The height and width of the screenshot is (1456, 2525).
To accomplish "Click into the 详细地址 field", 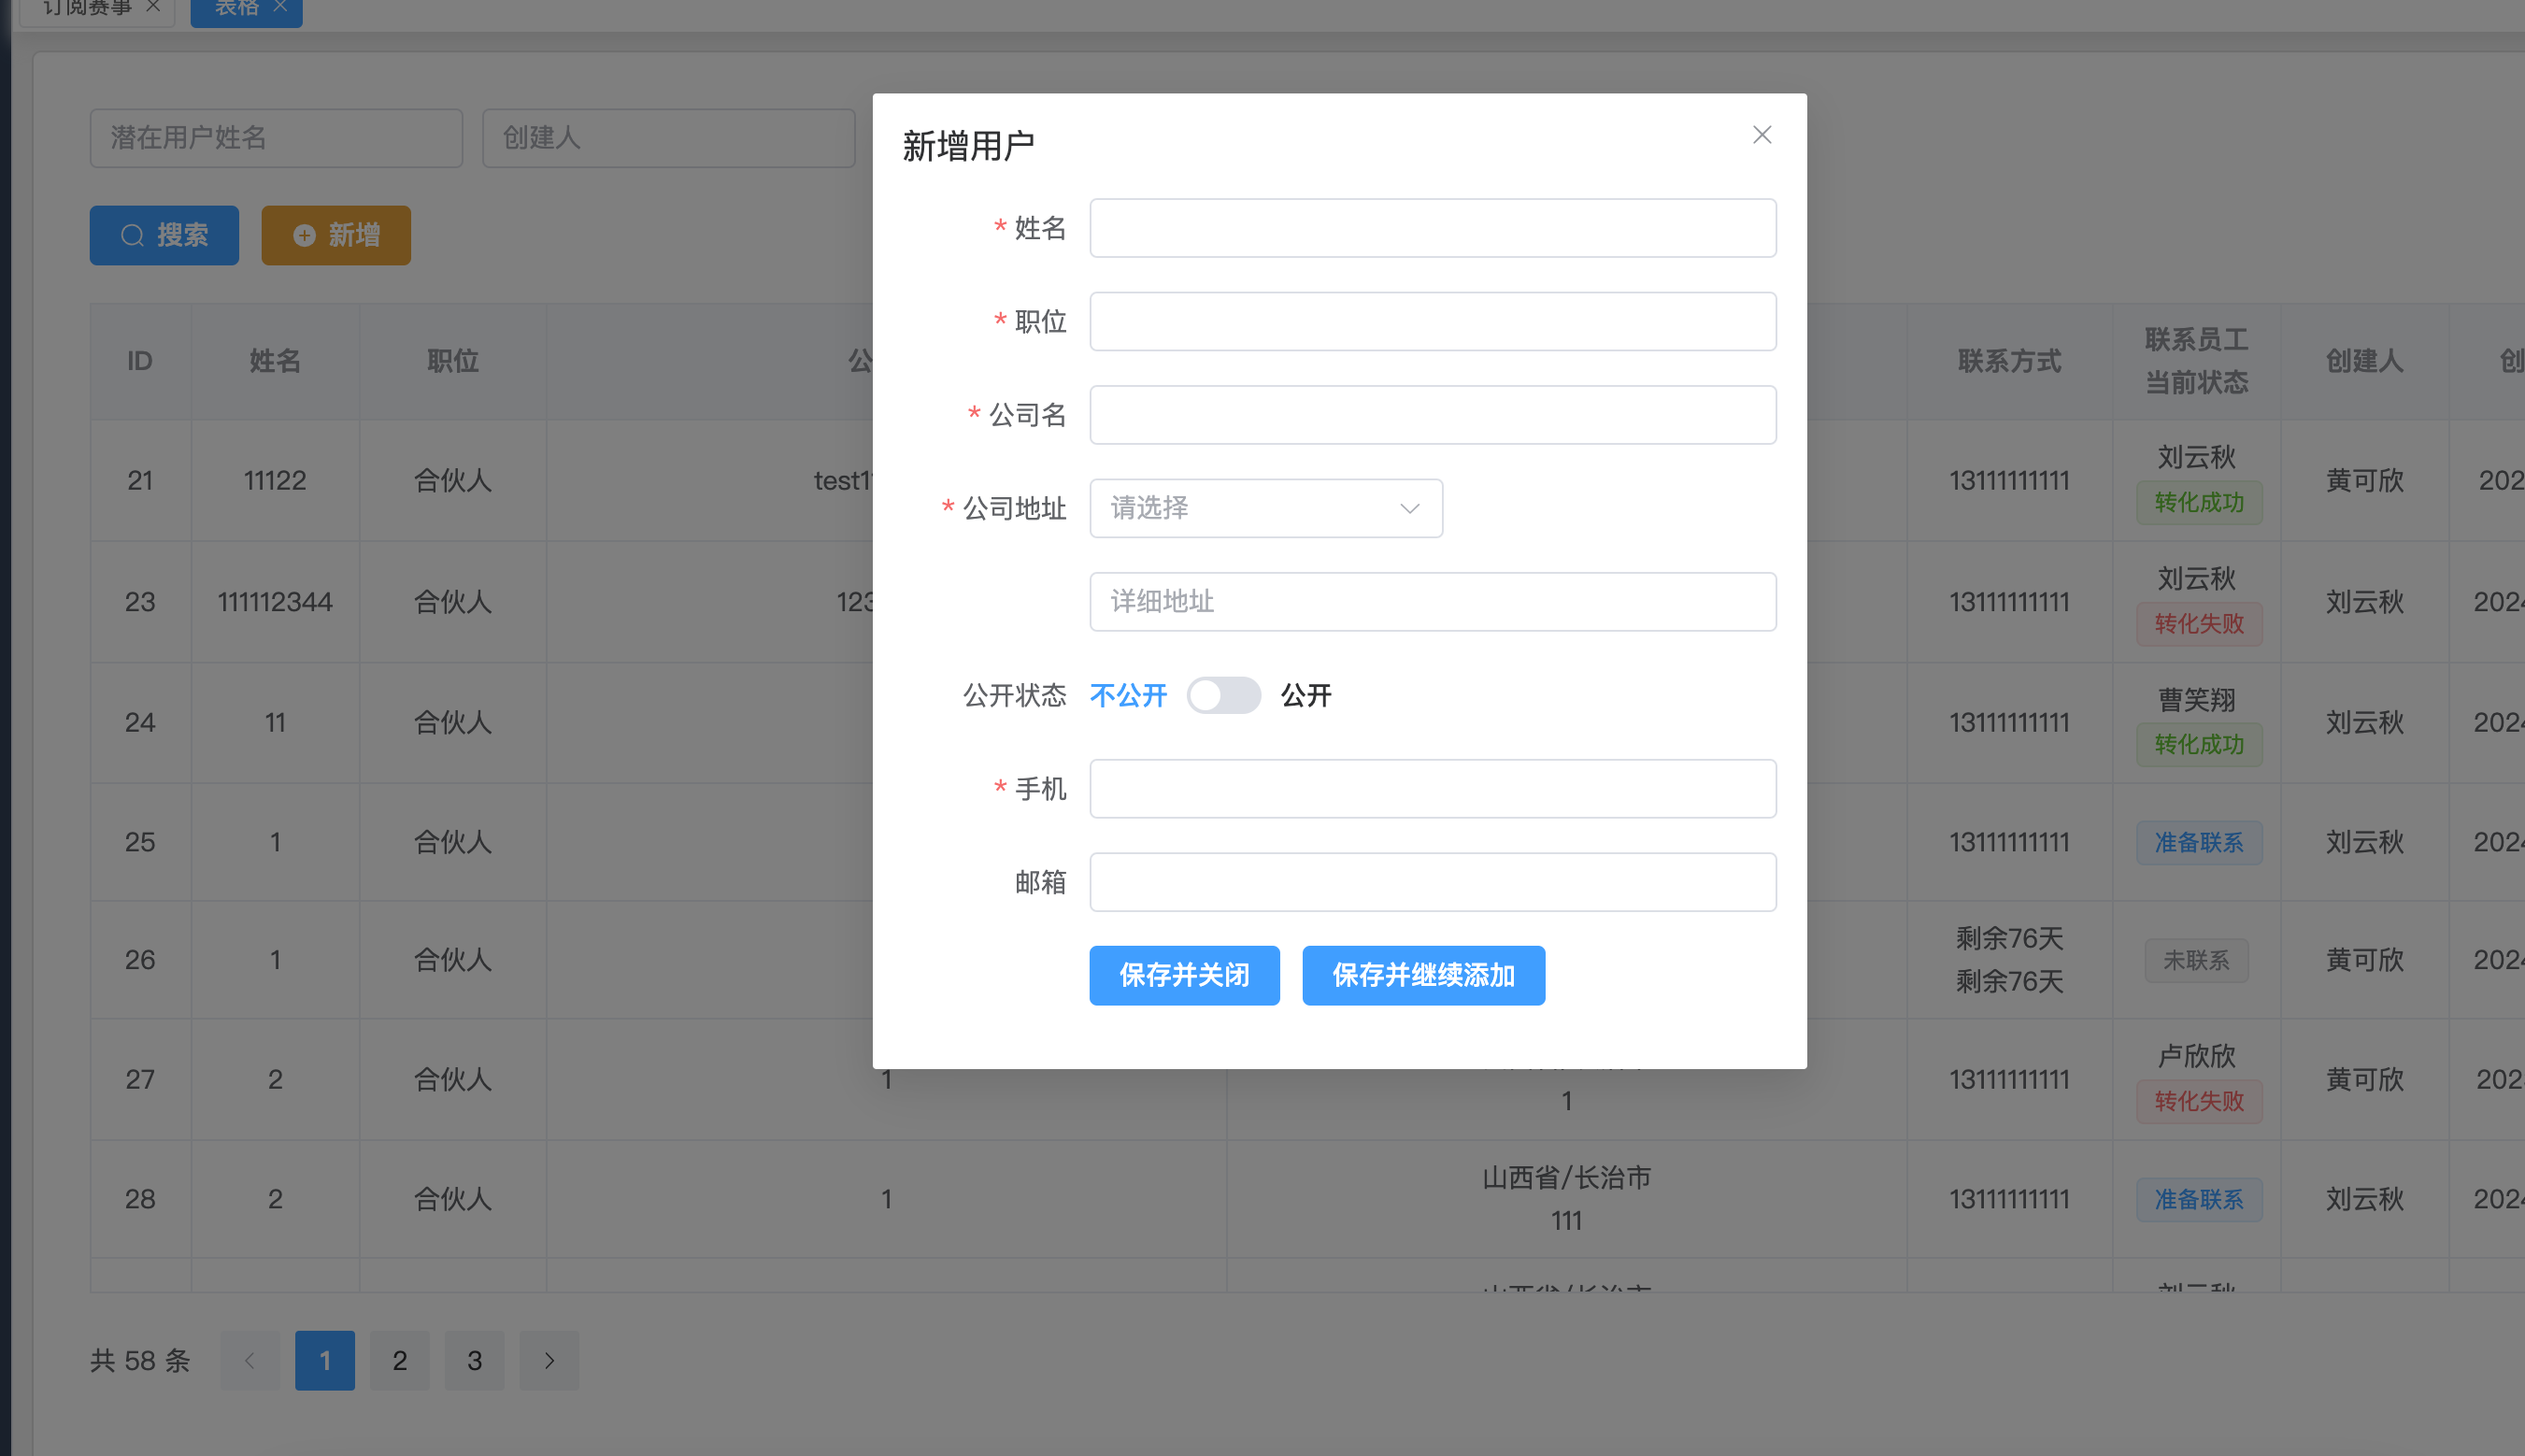I will pyautogui.click(x=1431, y=601).
